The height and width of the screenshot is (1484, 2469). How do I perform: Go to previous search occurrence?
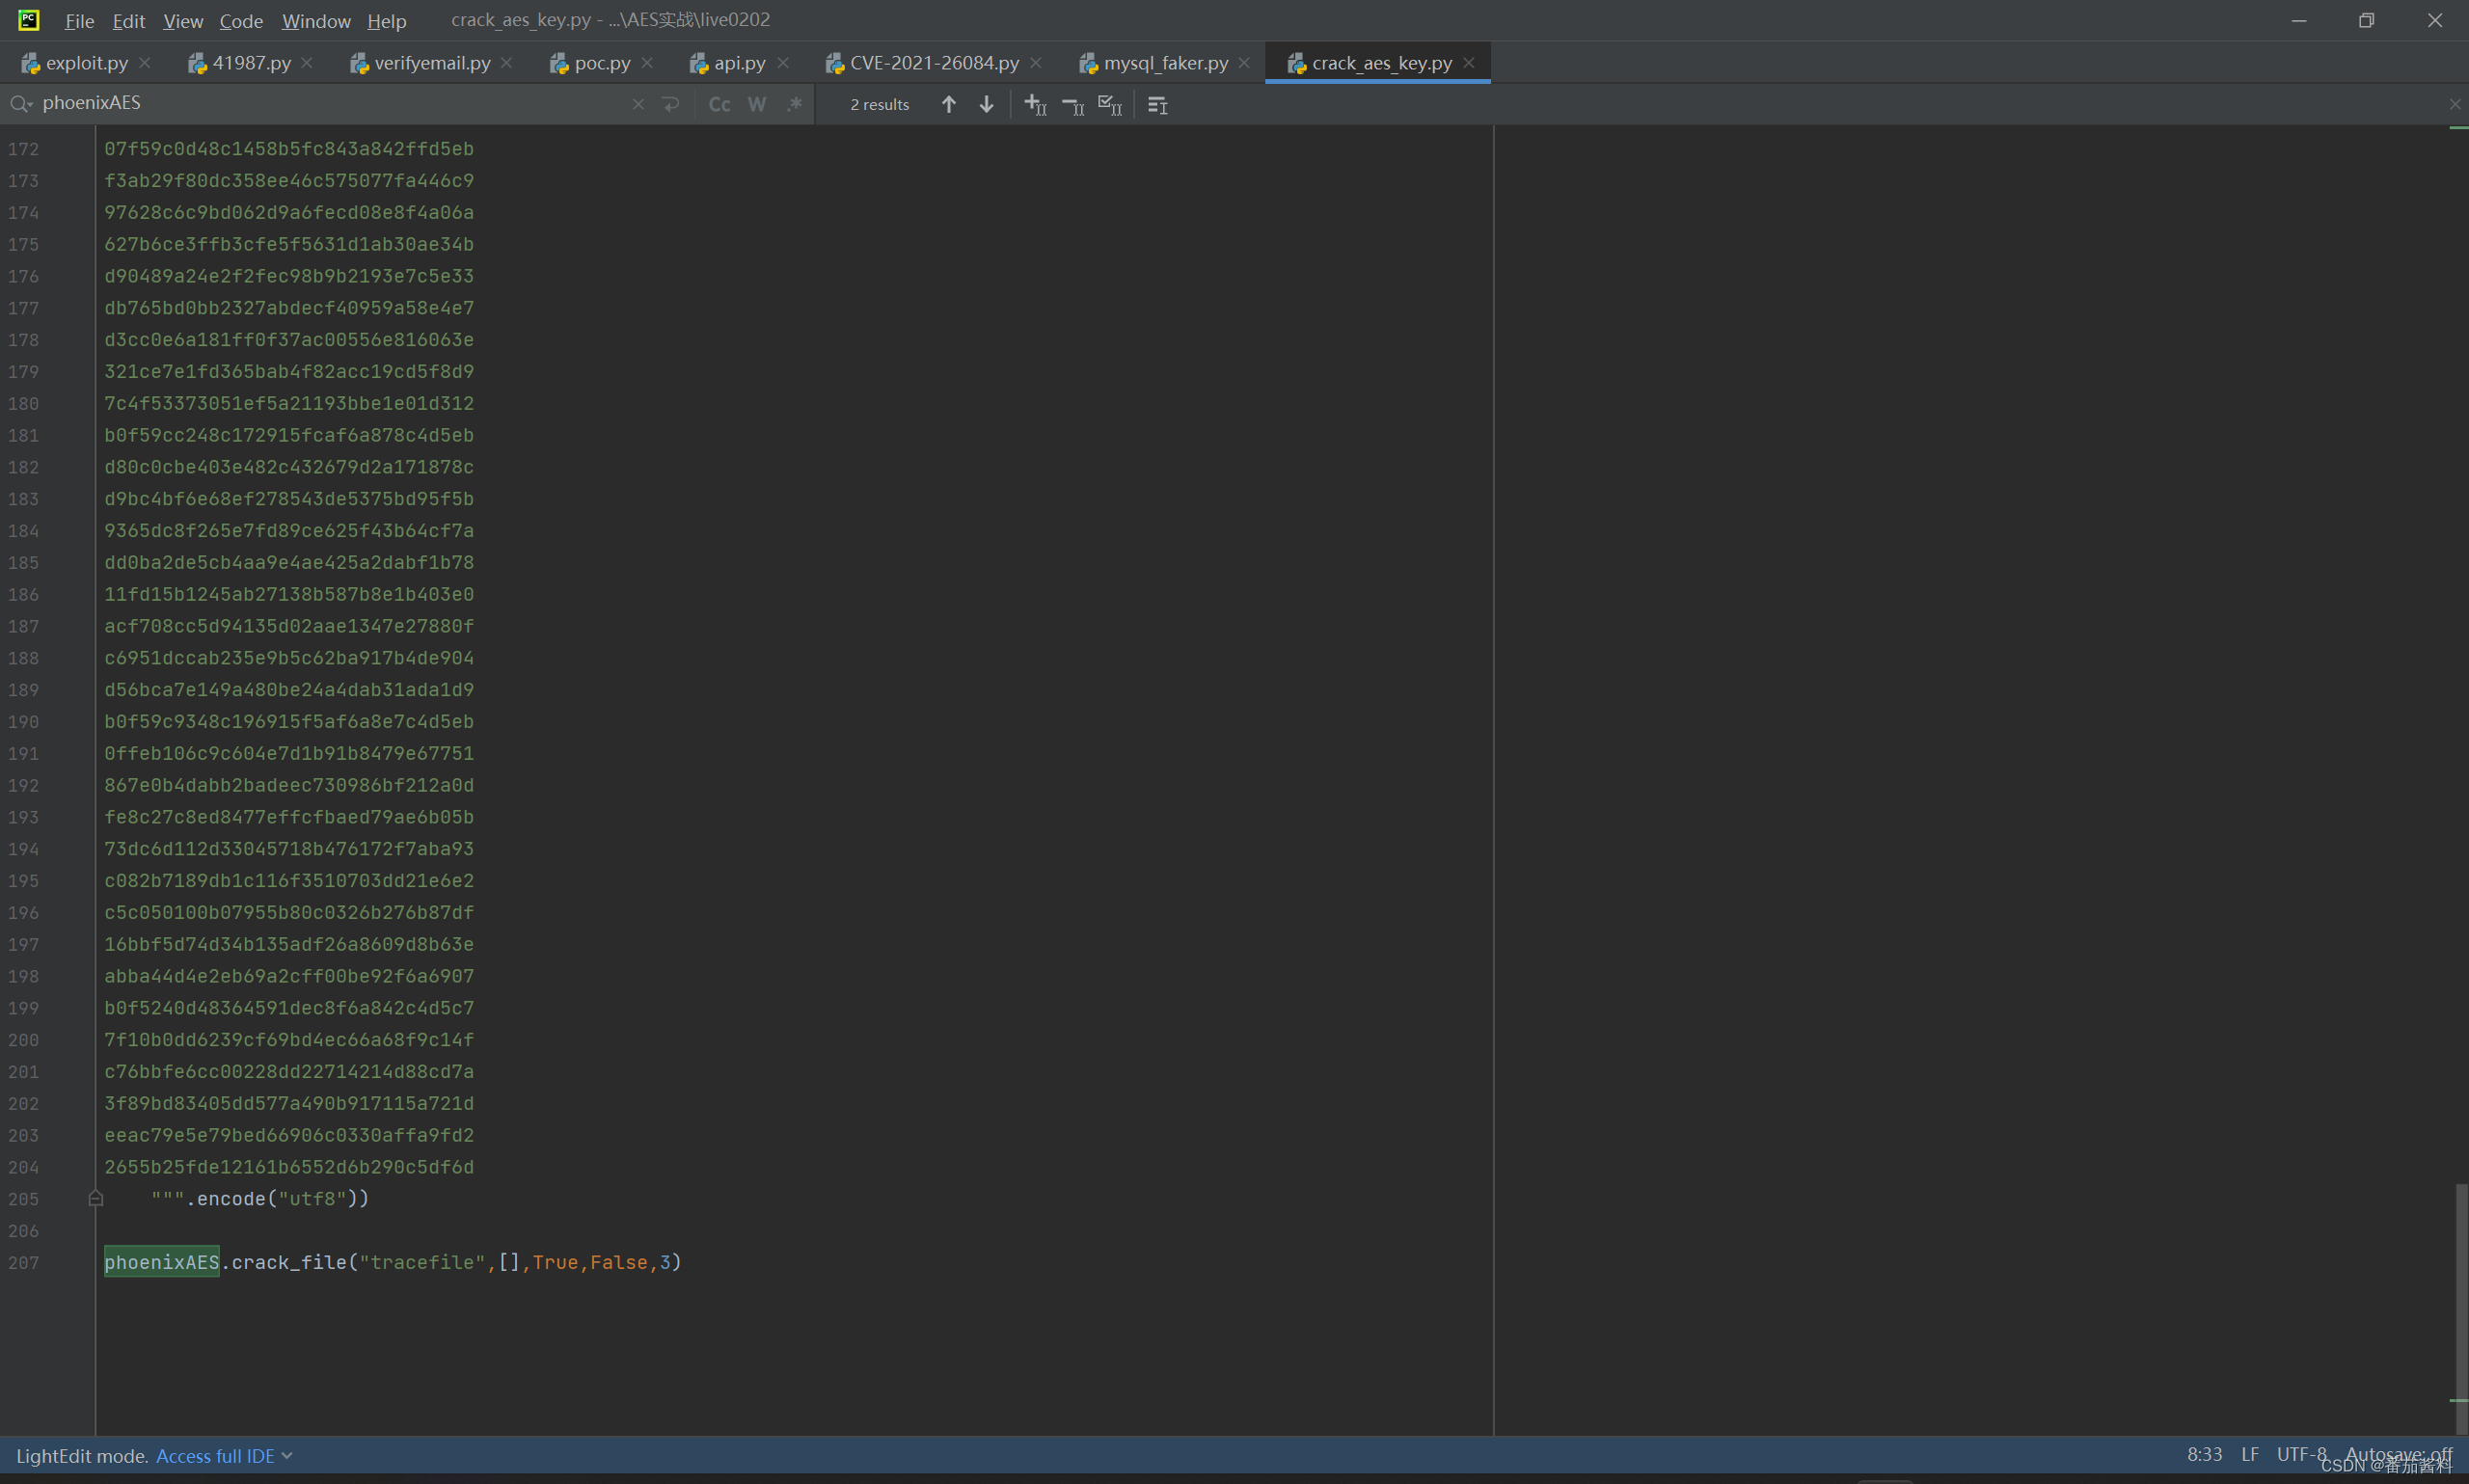pyautogui.click(x=949, y=104)
